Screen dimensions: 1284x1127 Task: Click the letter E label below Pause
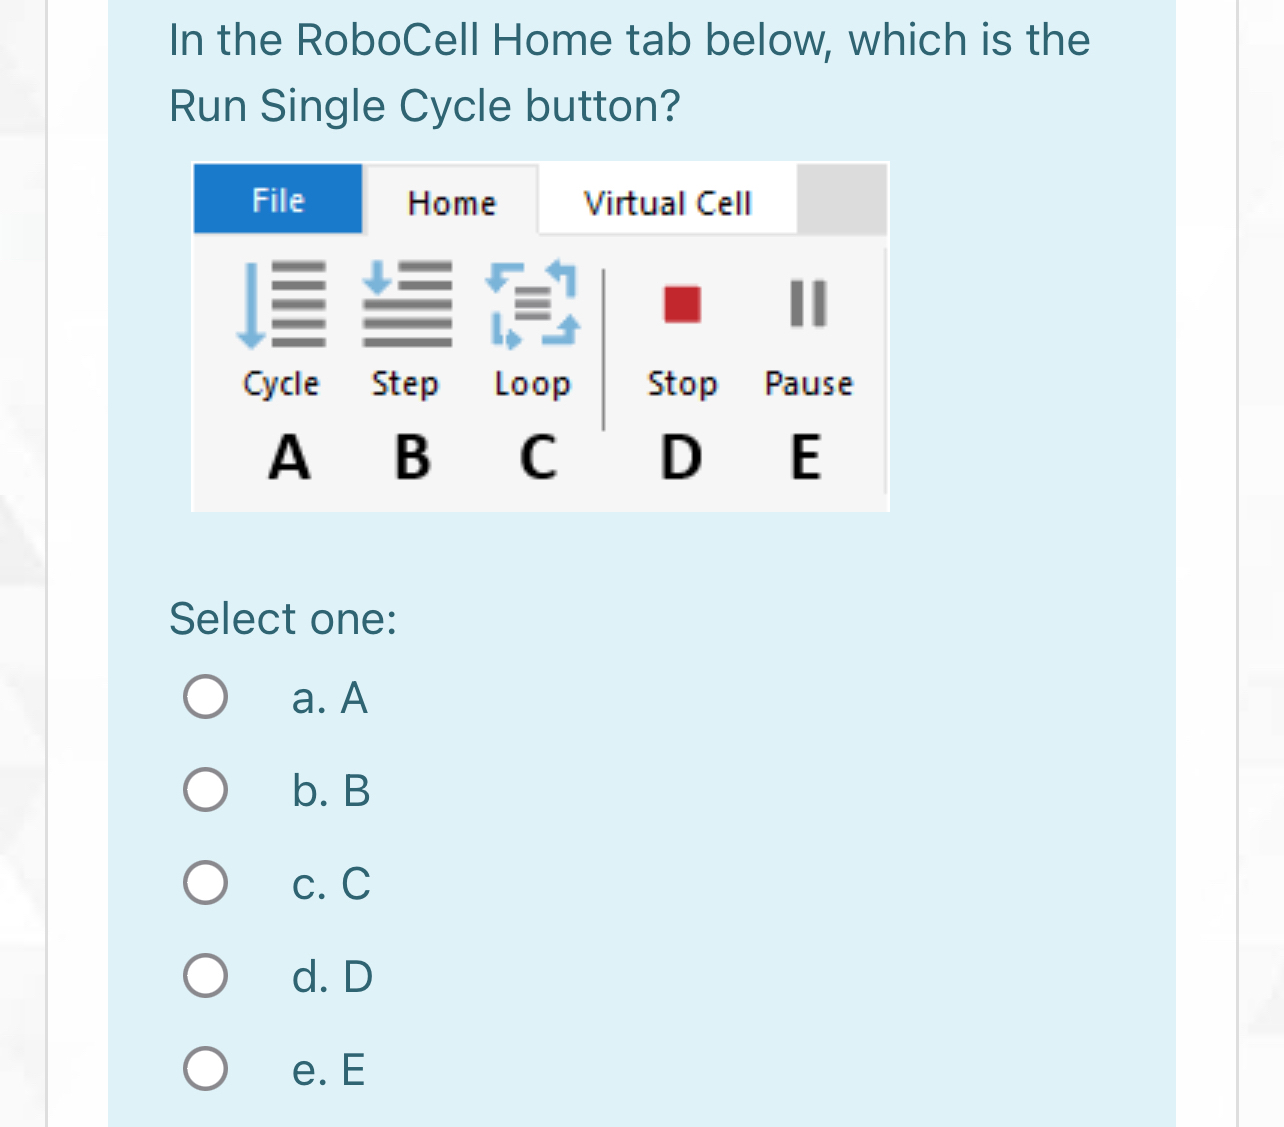(806, 458)
